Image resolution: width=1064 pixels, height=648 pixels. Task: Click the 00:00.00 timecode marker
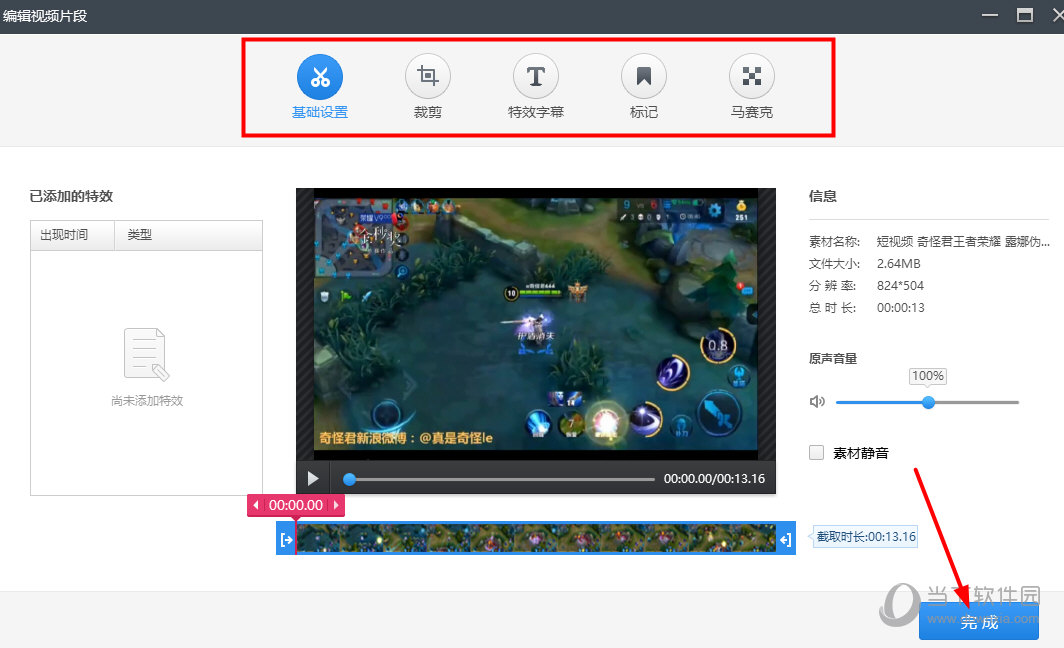pyautogui.click(x=295, y=505)
